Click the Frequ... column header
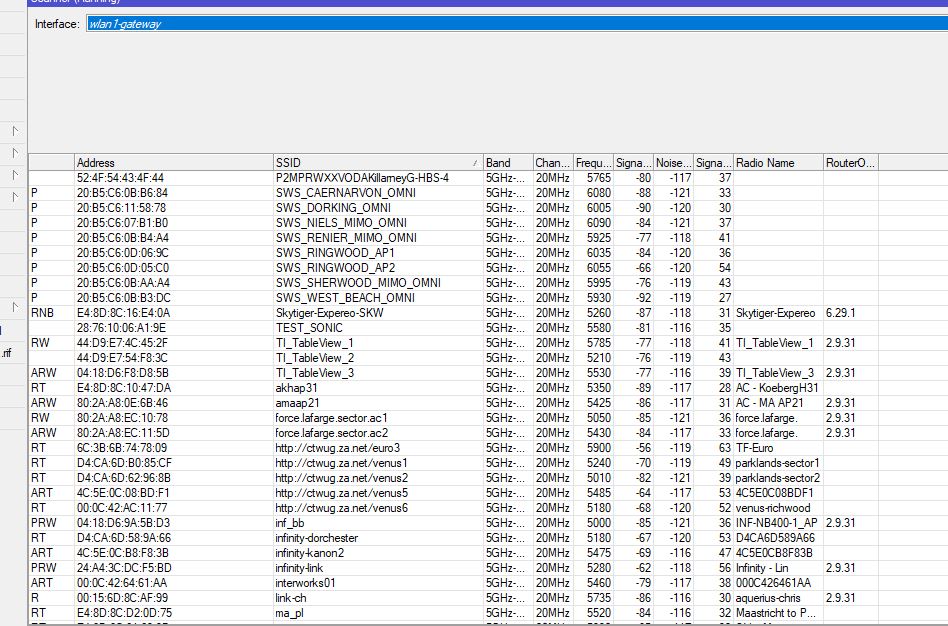The image size is (948, 626). tap(592, 162)
